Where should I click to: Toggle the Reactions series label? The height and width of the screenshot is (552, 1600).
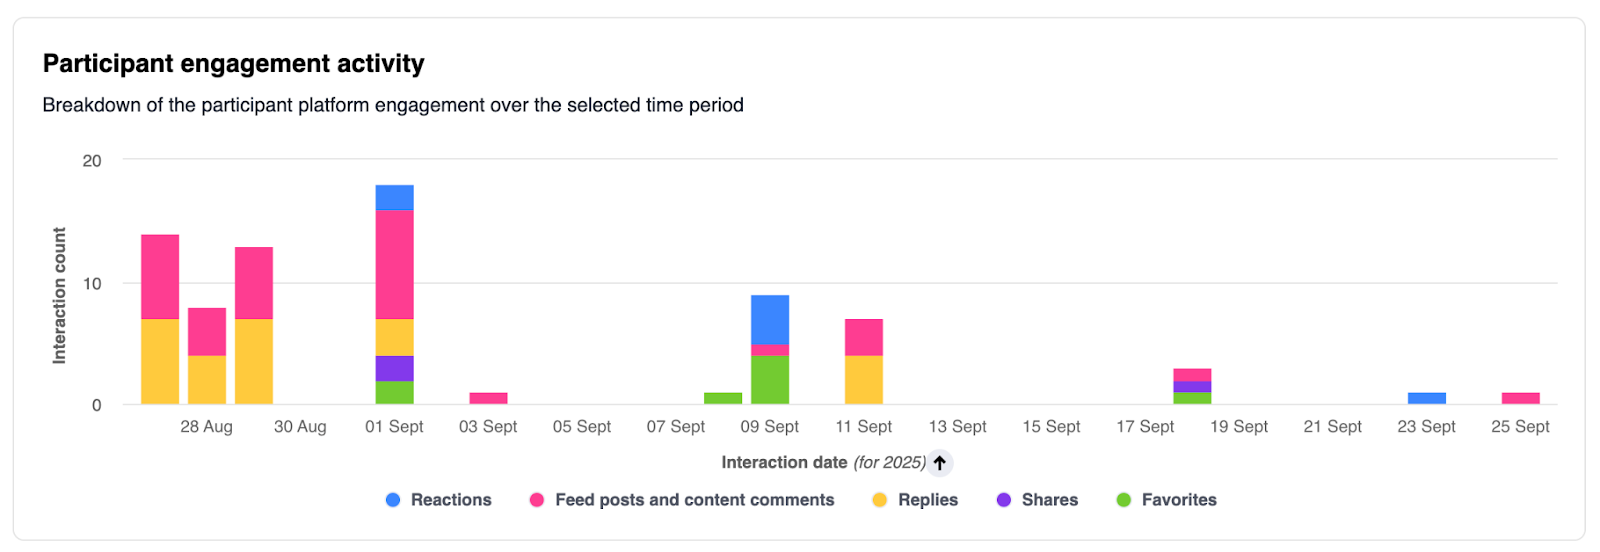tap(451, 500)
